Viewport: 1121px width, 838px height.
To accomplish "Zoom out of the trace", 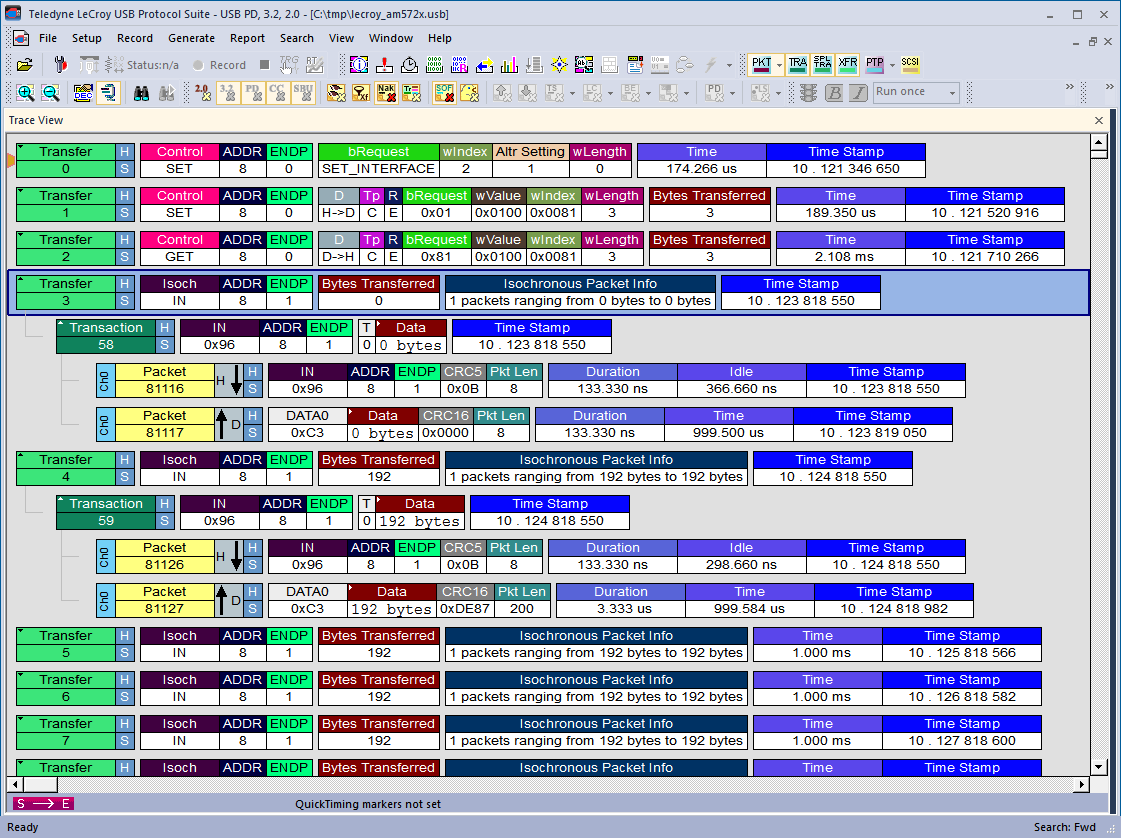I will 50,92.
